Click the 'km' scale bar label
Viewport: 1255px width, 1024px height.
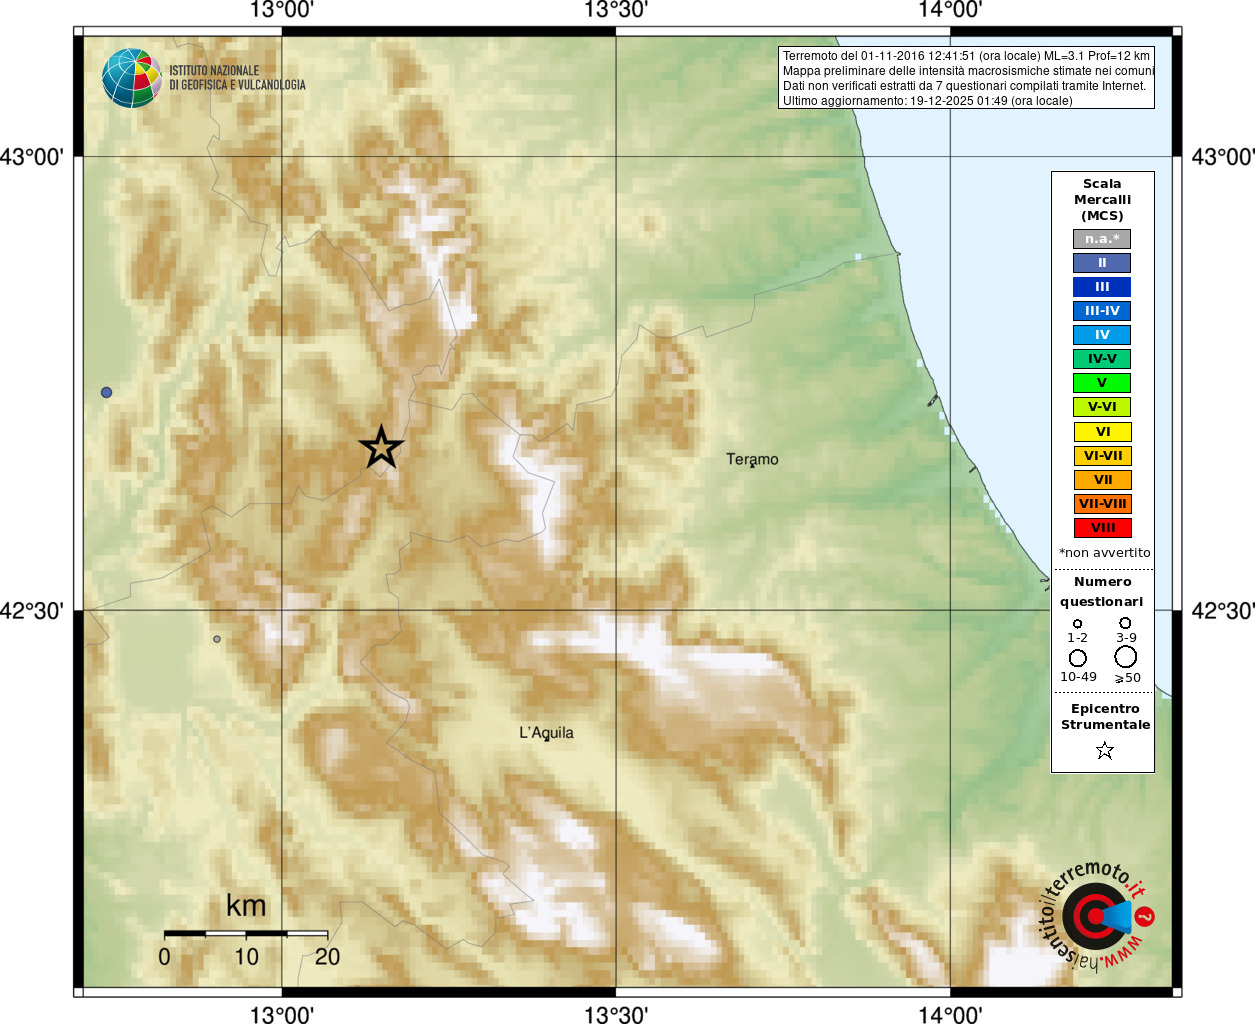coord(246,905)
